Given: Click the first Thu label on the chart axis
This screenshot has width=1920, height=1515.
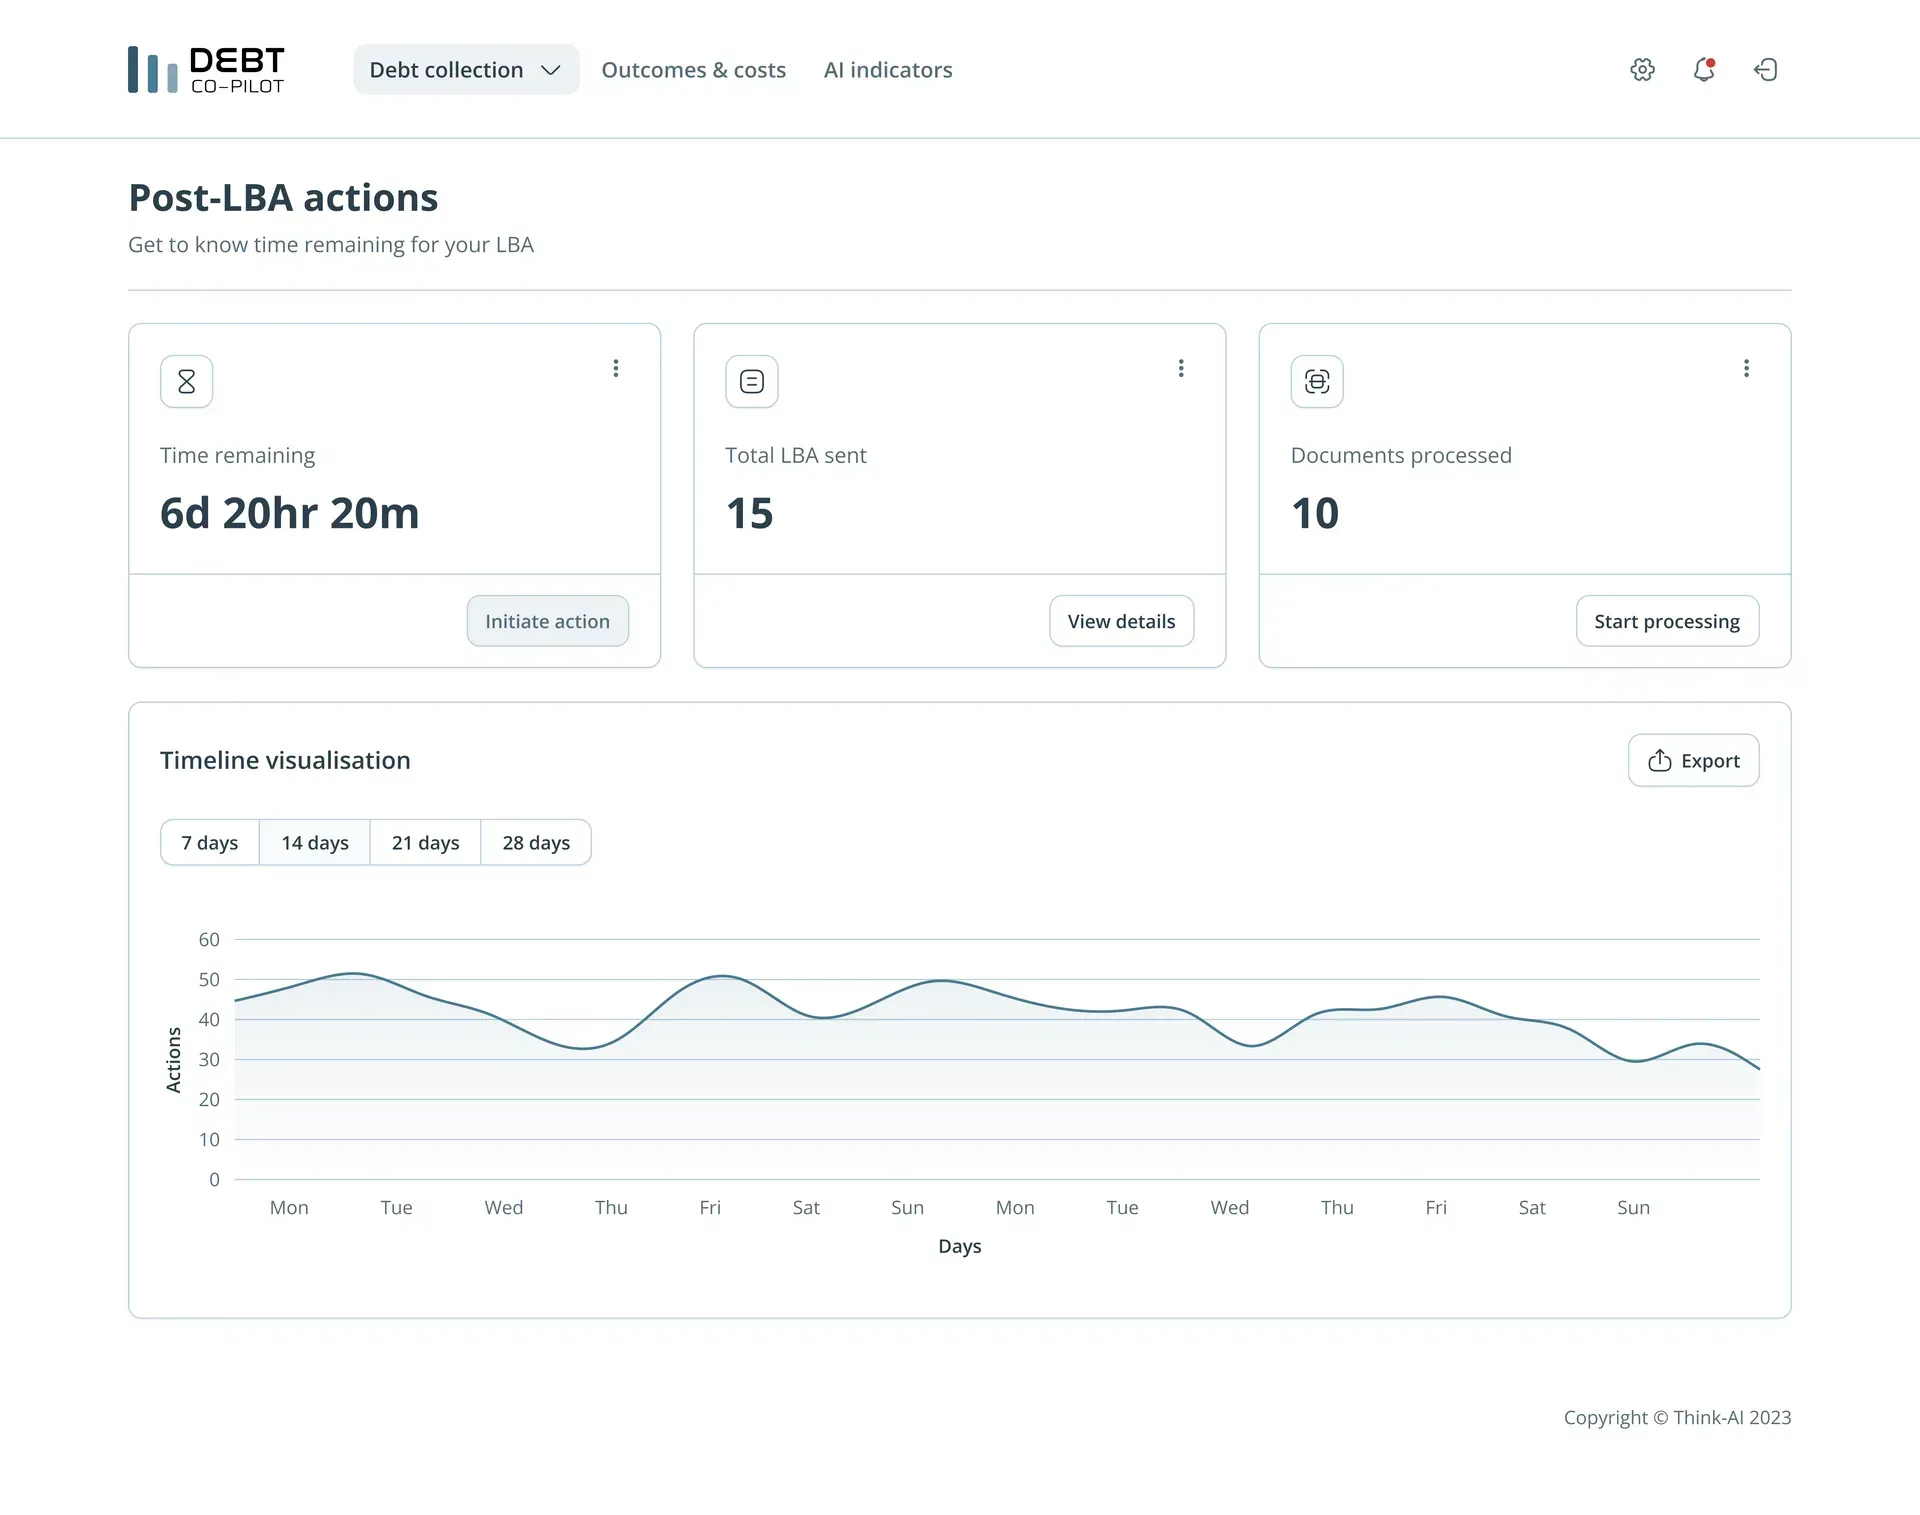Looking at the screenshot, I should 611,1207.
